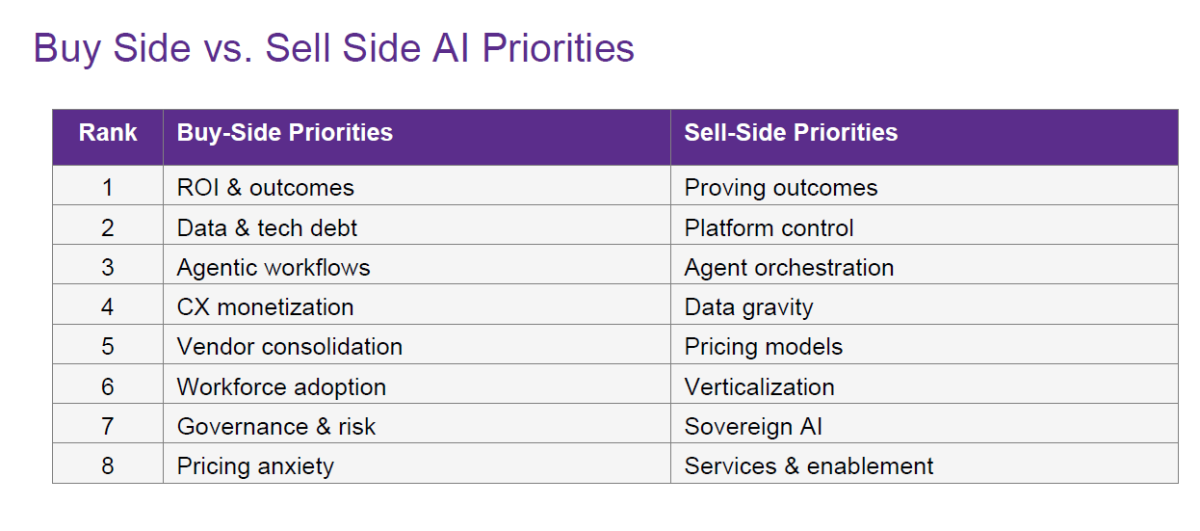This screenshot has width=1200, height=531.
Task: Click the "Agent orchestration" cell
Action: (789, 268)
